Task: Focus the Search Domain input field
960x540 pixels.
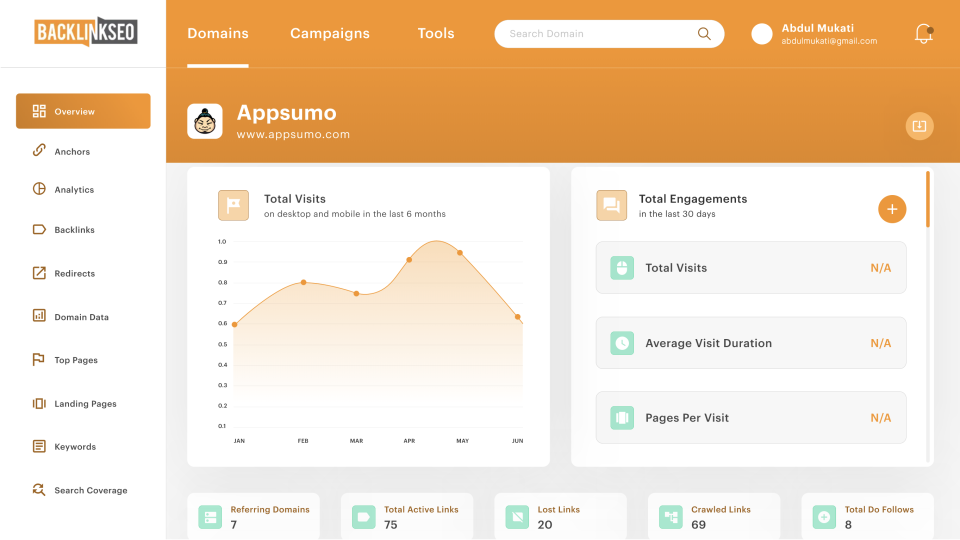Action: (609, 34)
